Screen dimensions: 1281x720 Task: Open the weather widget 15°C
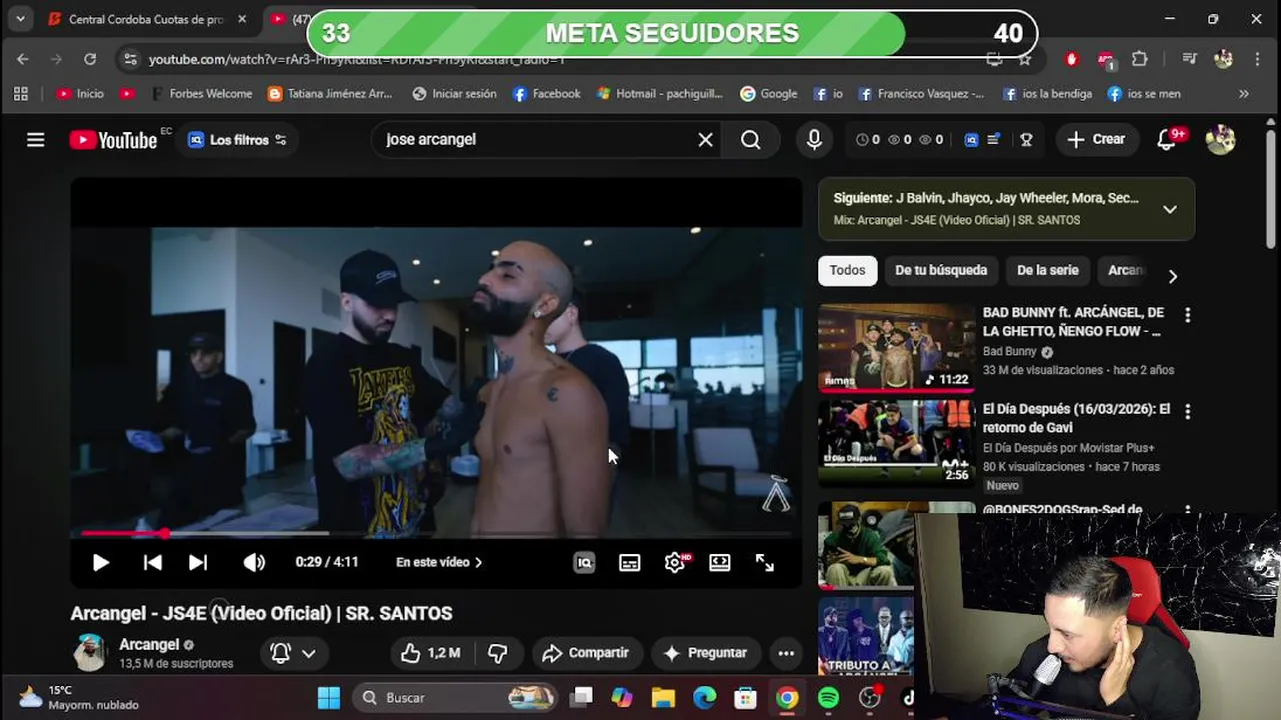78,698
